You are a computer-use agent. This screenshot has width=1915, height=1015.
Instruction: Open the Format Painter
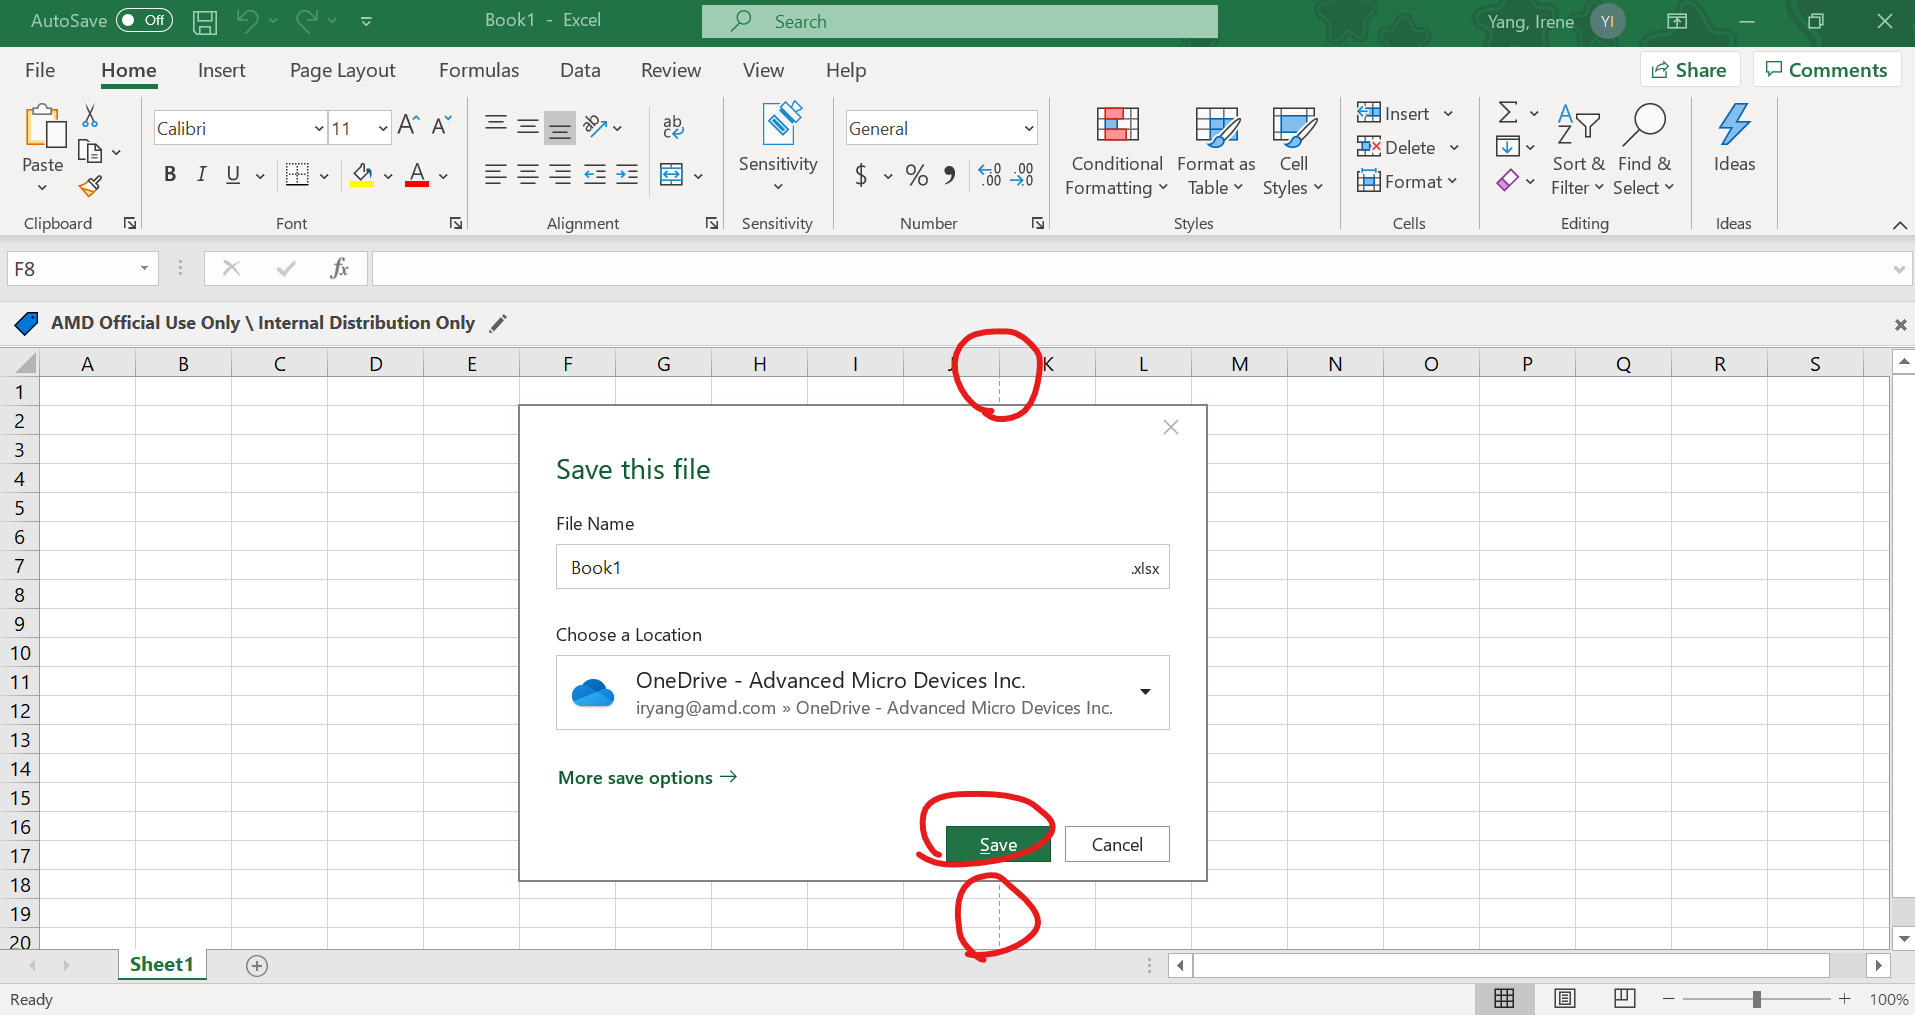click(x=90, y=186)
